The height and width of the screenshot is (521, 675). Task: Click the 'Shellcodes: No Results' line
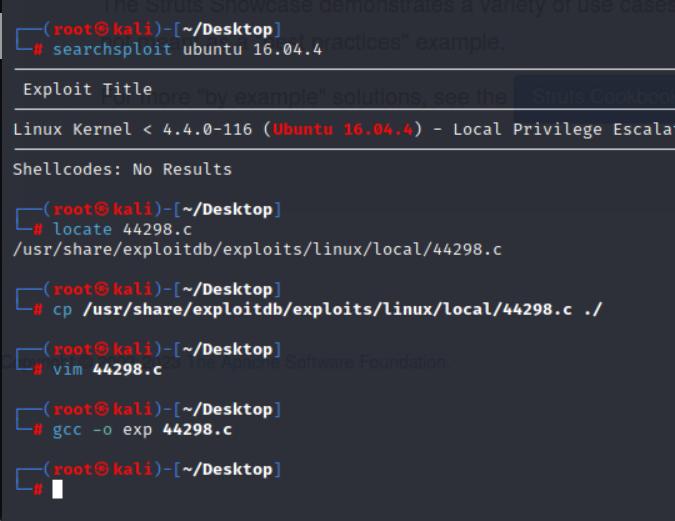pos(122,170)
